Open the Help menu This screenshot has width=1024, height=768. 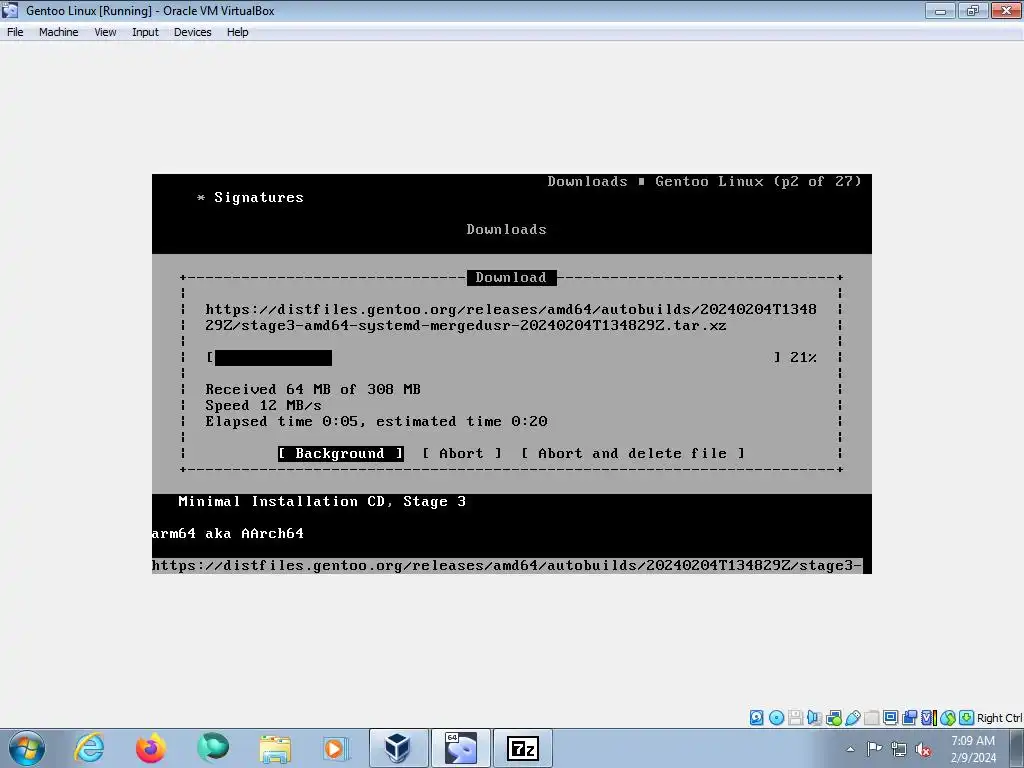pos(238,32)
